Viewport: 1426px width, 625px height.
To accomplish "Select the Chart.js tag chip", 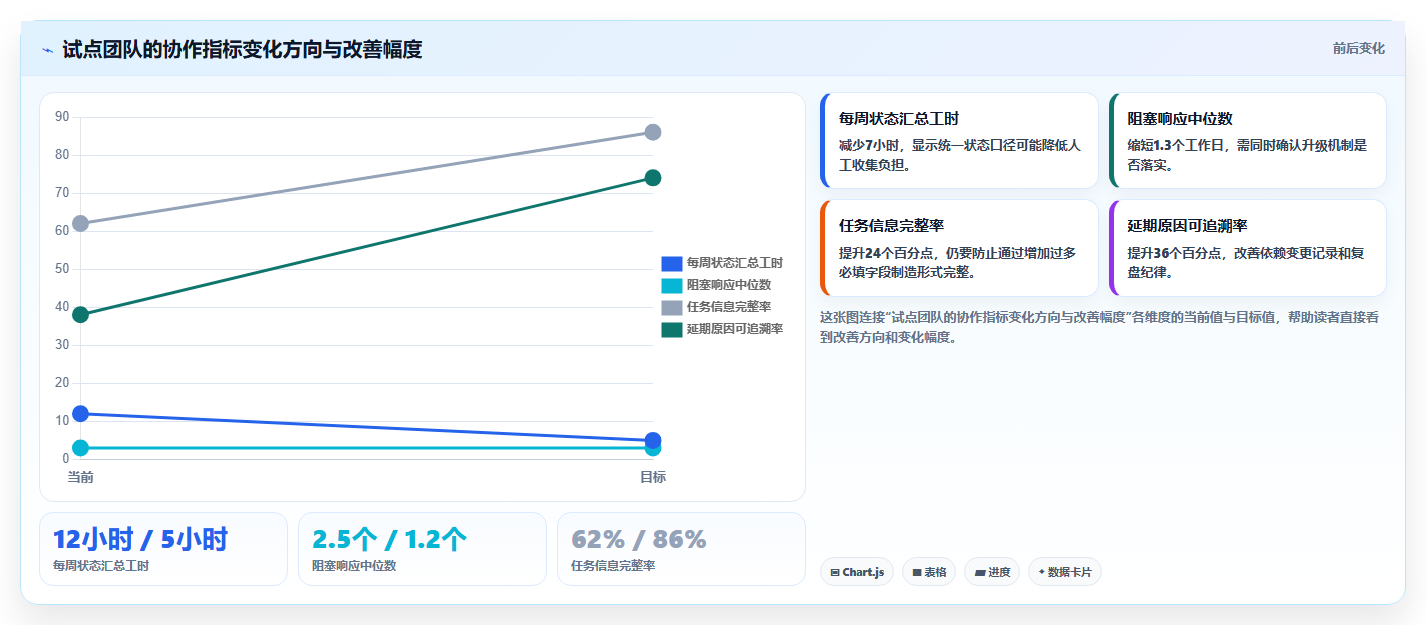I will pos(857,572).
